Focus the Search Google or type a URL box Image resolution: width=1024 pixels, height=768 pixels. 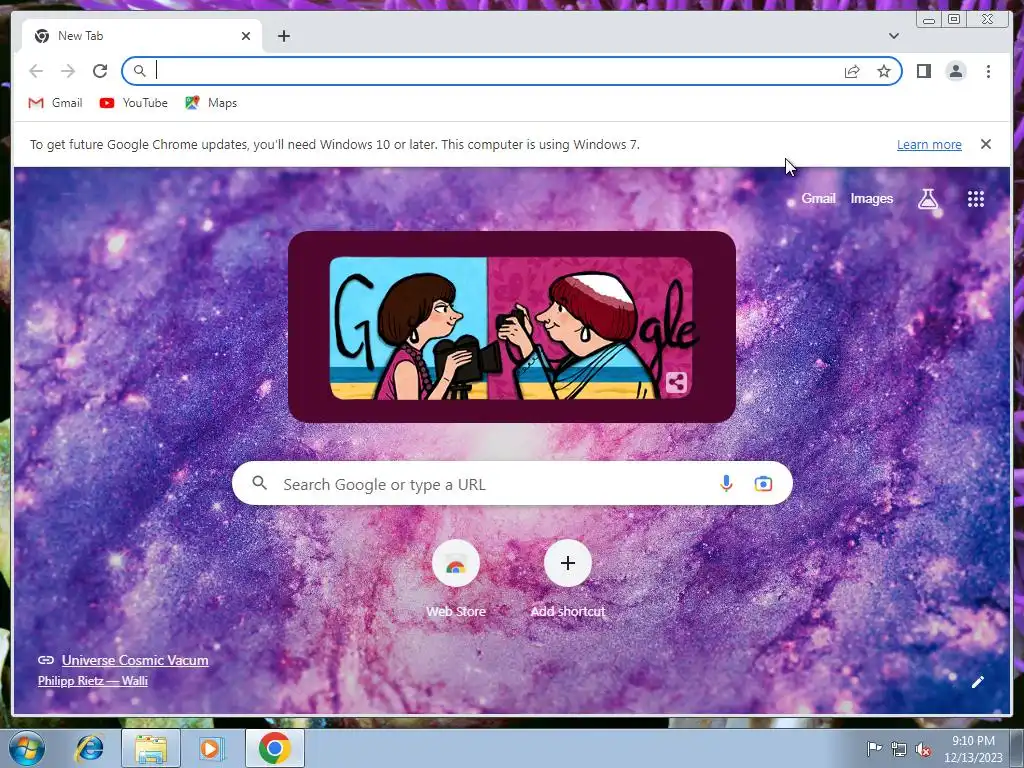tap(512, 484)
